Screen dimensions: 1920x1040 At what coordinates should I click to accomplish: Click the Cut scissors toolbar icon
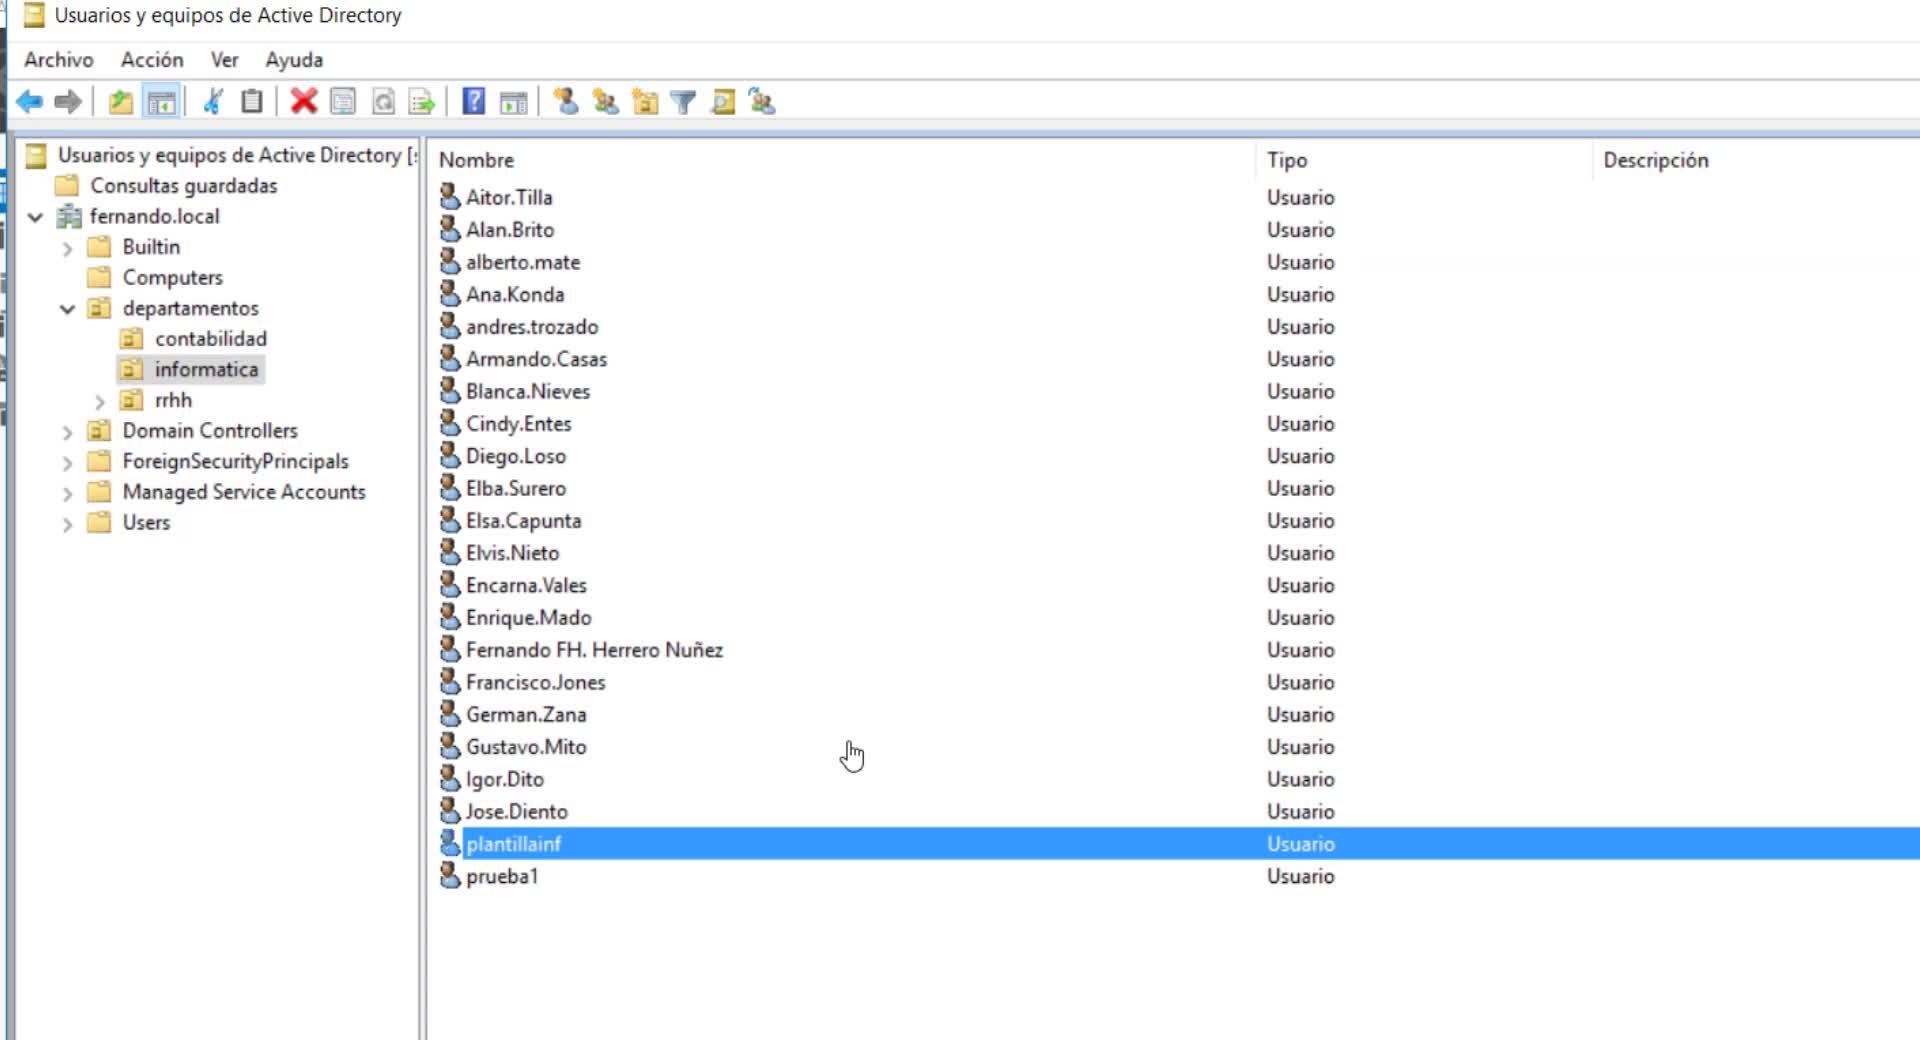pos(212,101)
